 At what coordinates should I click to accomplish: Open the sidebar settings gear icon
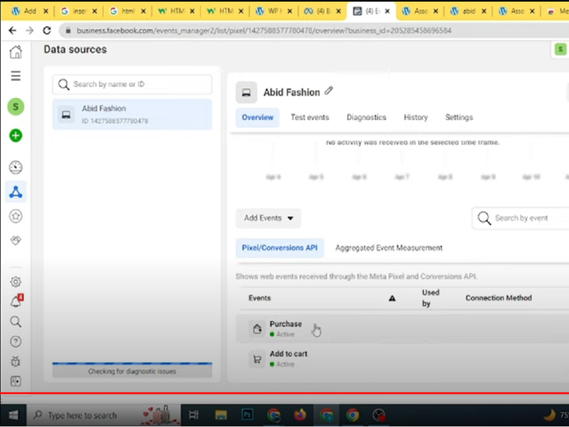coord(16,282)
